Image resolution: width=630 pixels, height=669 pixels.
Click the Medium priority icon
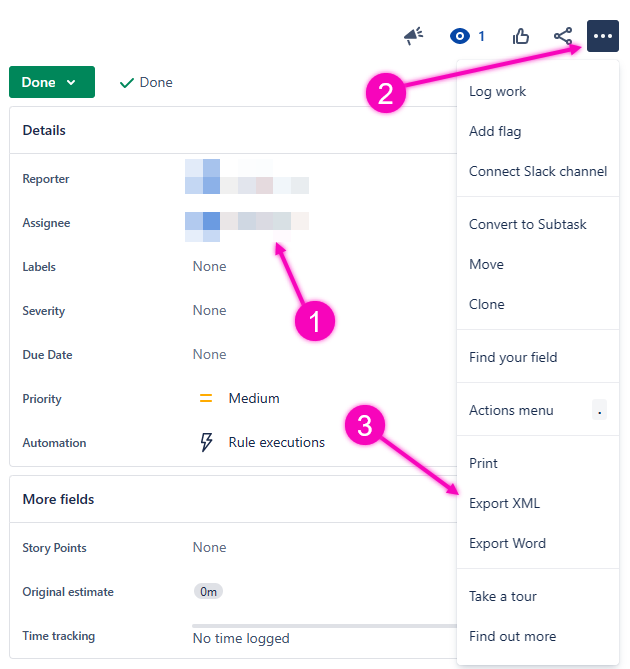point(206,398)
